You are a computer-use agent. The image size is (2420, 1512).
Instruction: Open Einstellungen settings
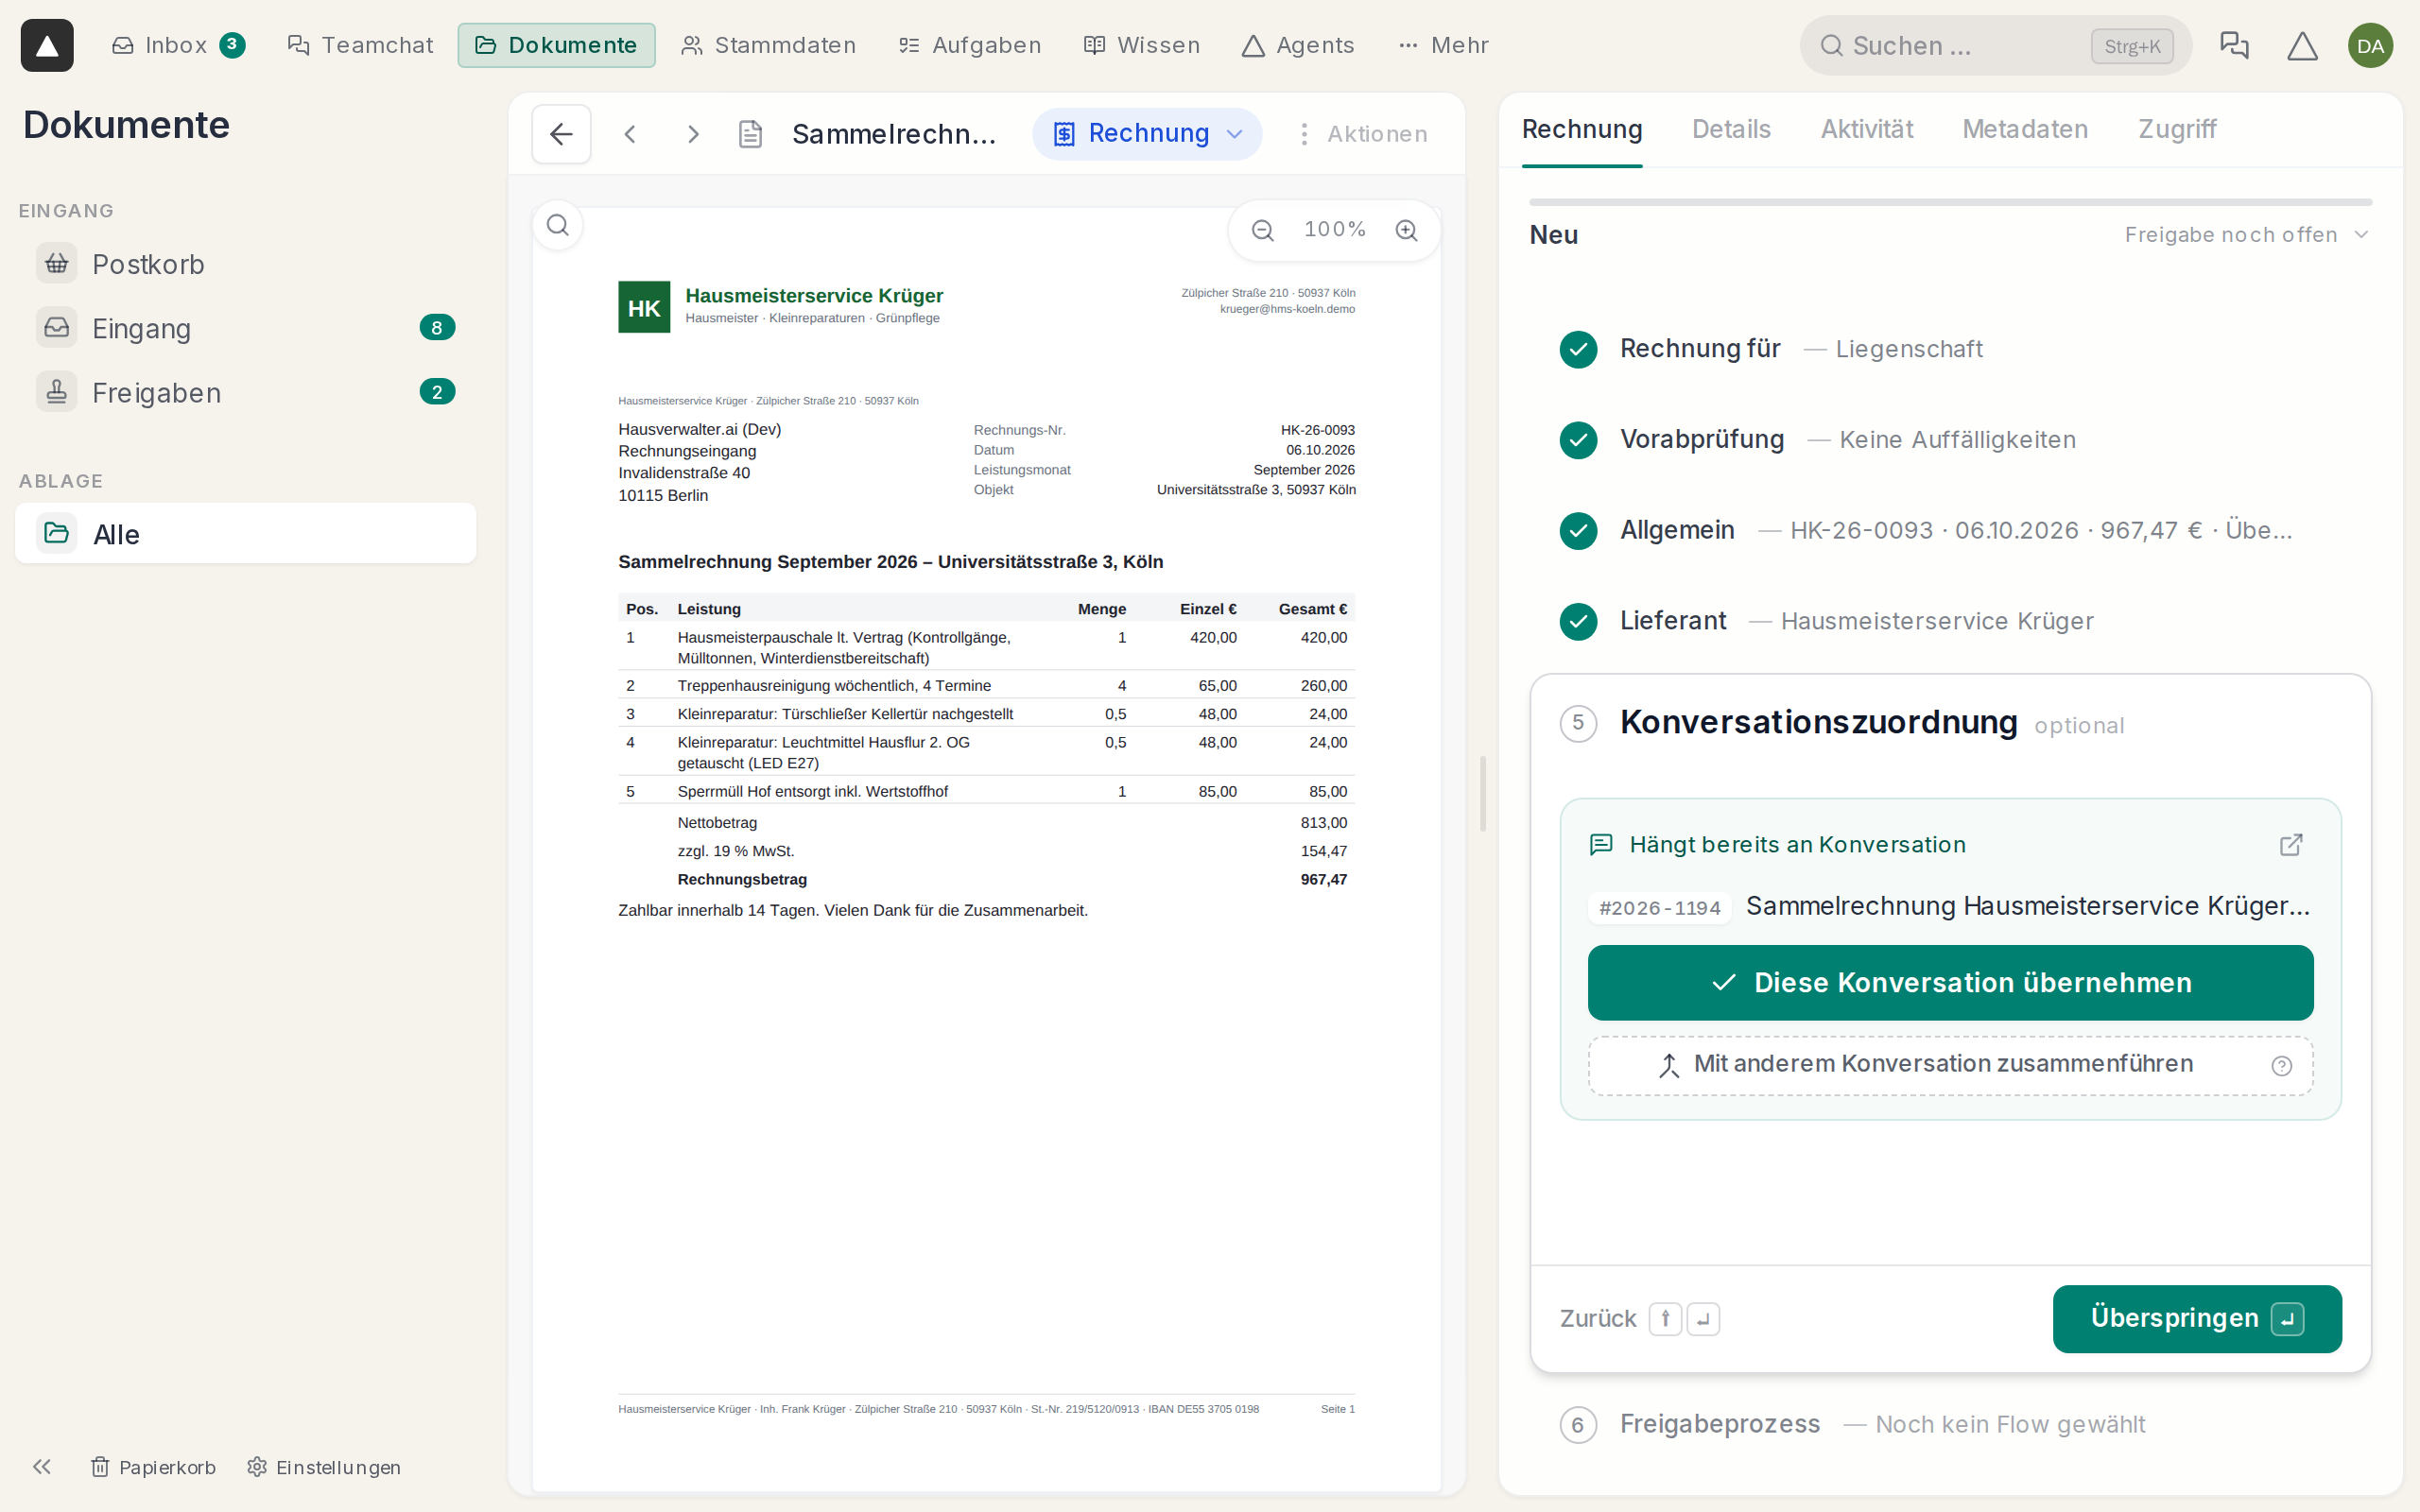[x=324, y=1467]
